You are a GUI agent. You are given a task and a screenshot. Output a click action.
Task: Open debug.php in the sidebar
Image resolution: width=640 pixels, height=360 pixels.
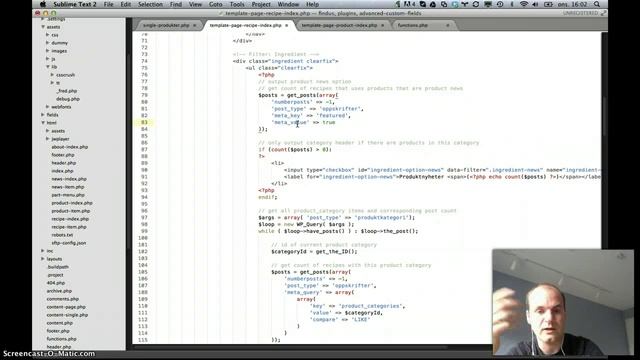click(x=68, y=99)
